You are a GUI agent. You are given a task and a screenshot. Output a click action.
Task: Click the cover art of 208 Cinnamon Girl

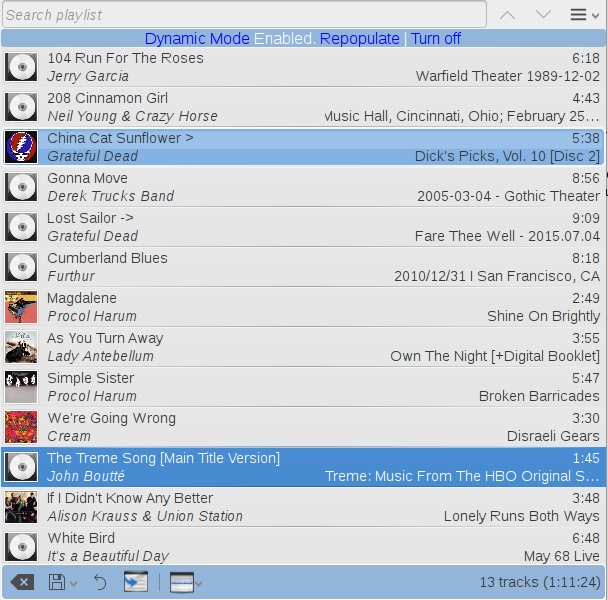[21, 107]
